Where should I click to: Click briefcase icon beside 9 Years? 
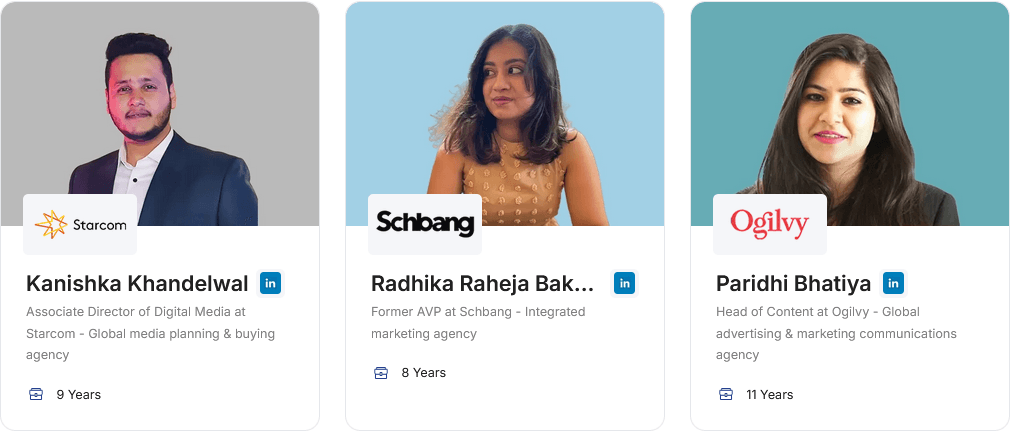(x=36, y=394)
